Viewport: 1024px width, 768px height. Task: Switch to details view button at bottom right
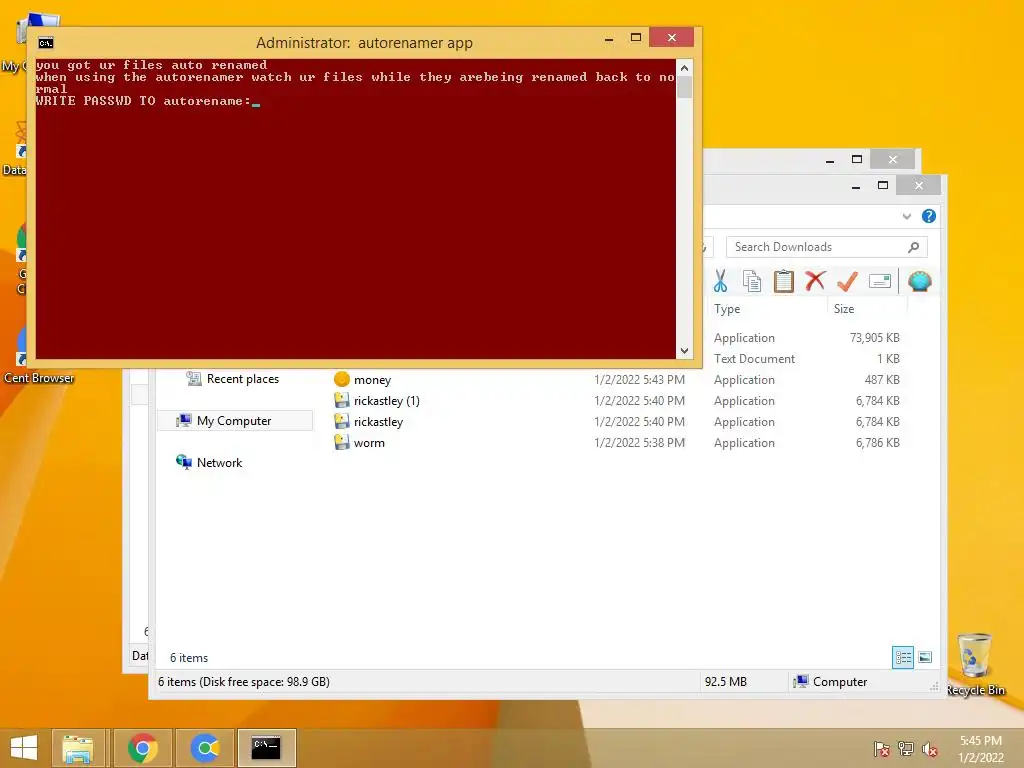903,657
